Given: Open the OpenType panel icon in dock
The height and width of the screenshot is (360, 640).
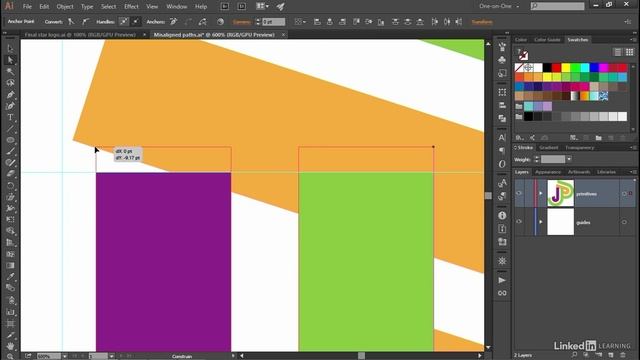Looking at the screenshot, I should (x=502, y=164).
